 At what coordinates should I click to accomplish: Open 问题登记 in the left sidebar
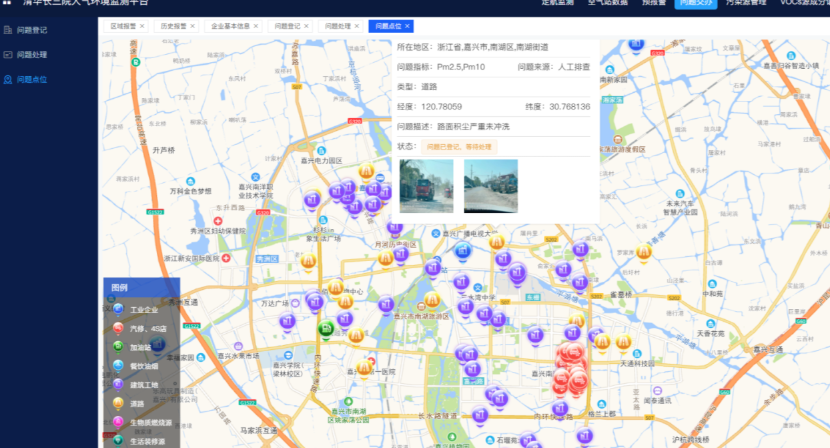tap(31, 30)
